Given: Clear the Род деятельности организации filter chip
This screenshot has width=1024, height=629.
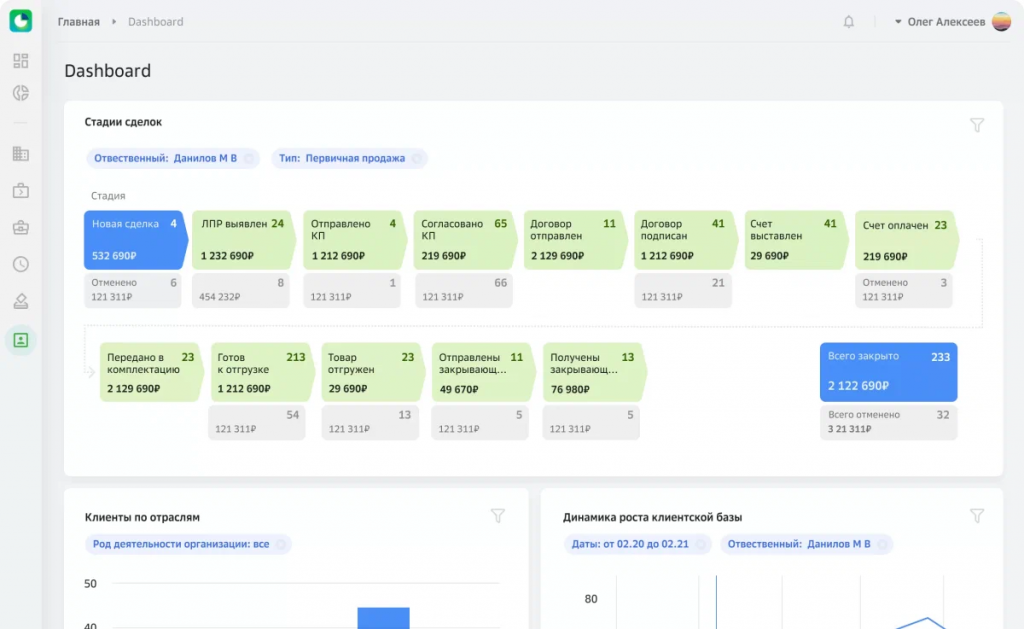Looking at the screenshot, I should click(x=281, y=544).
